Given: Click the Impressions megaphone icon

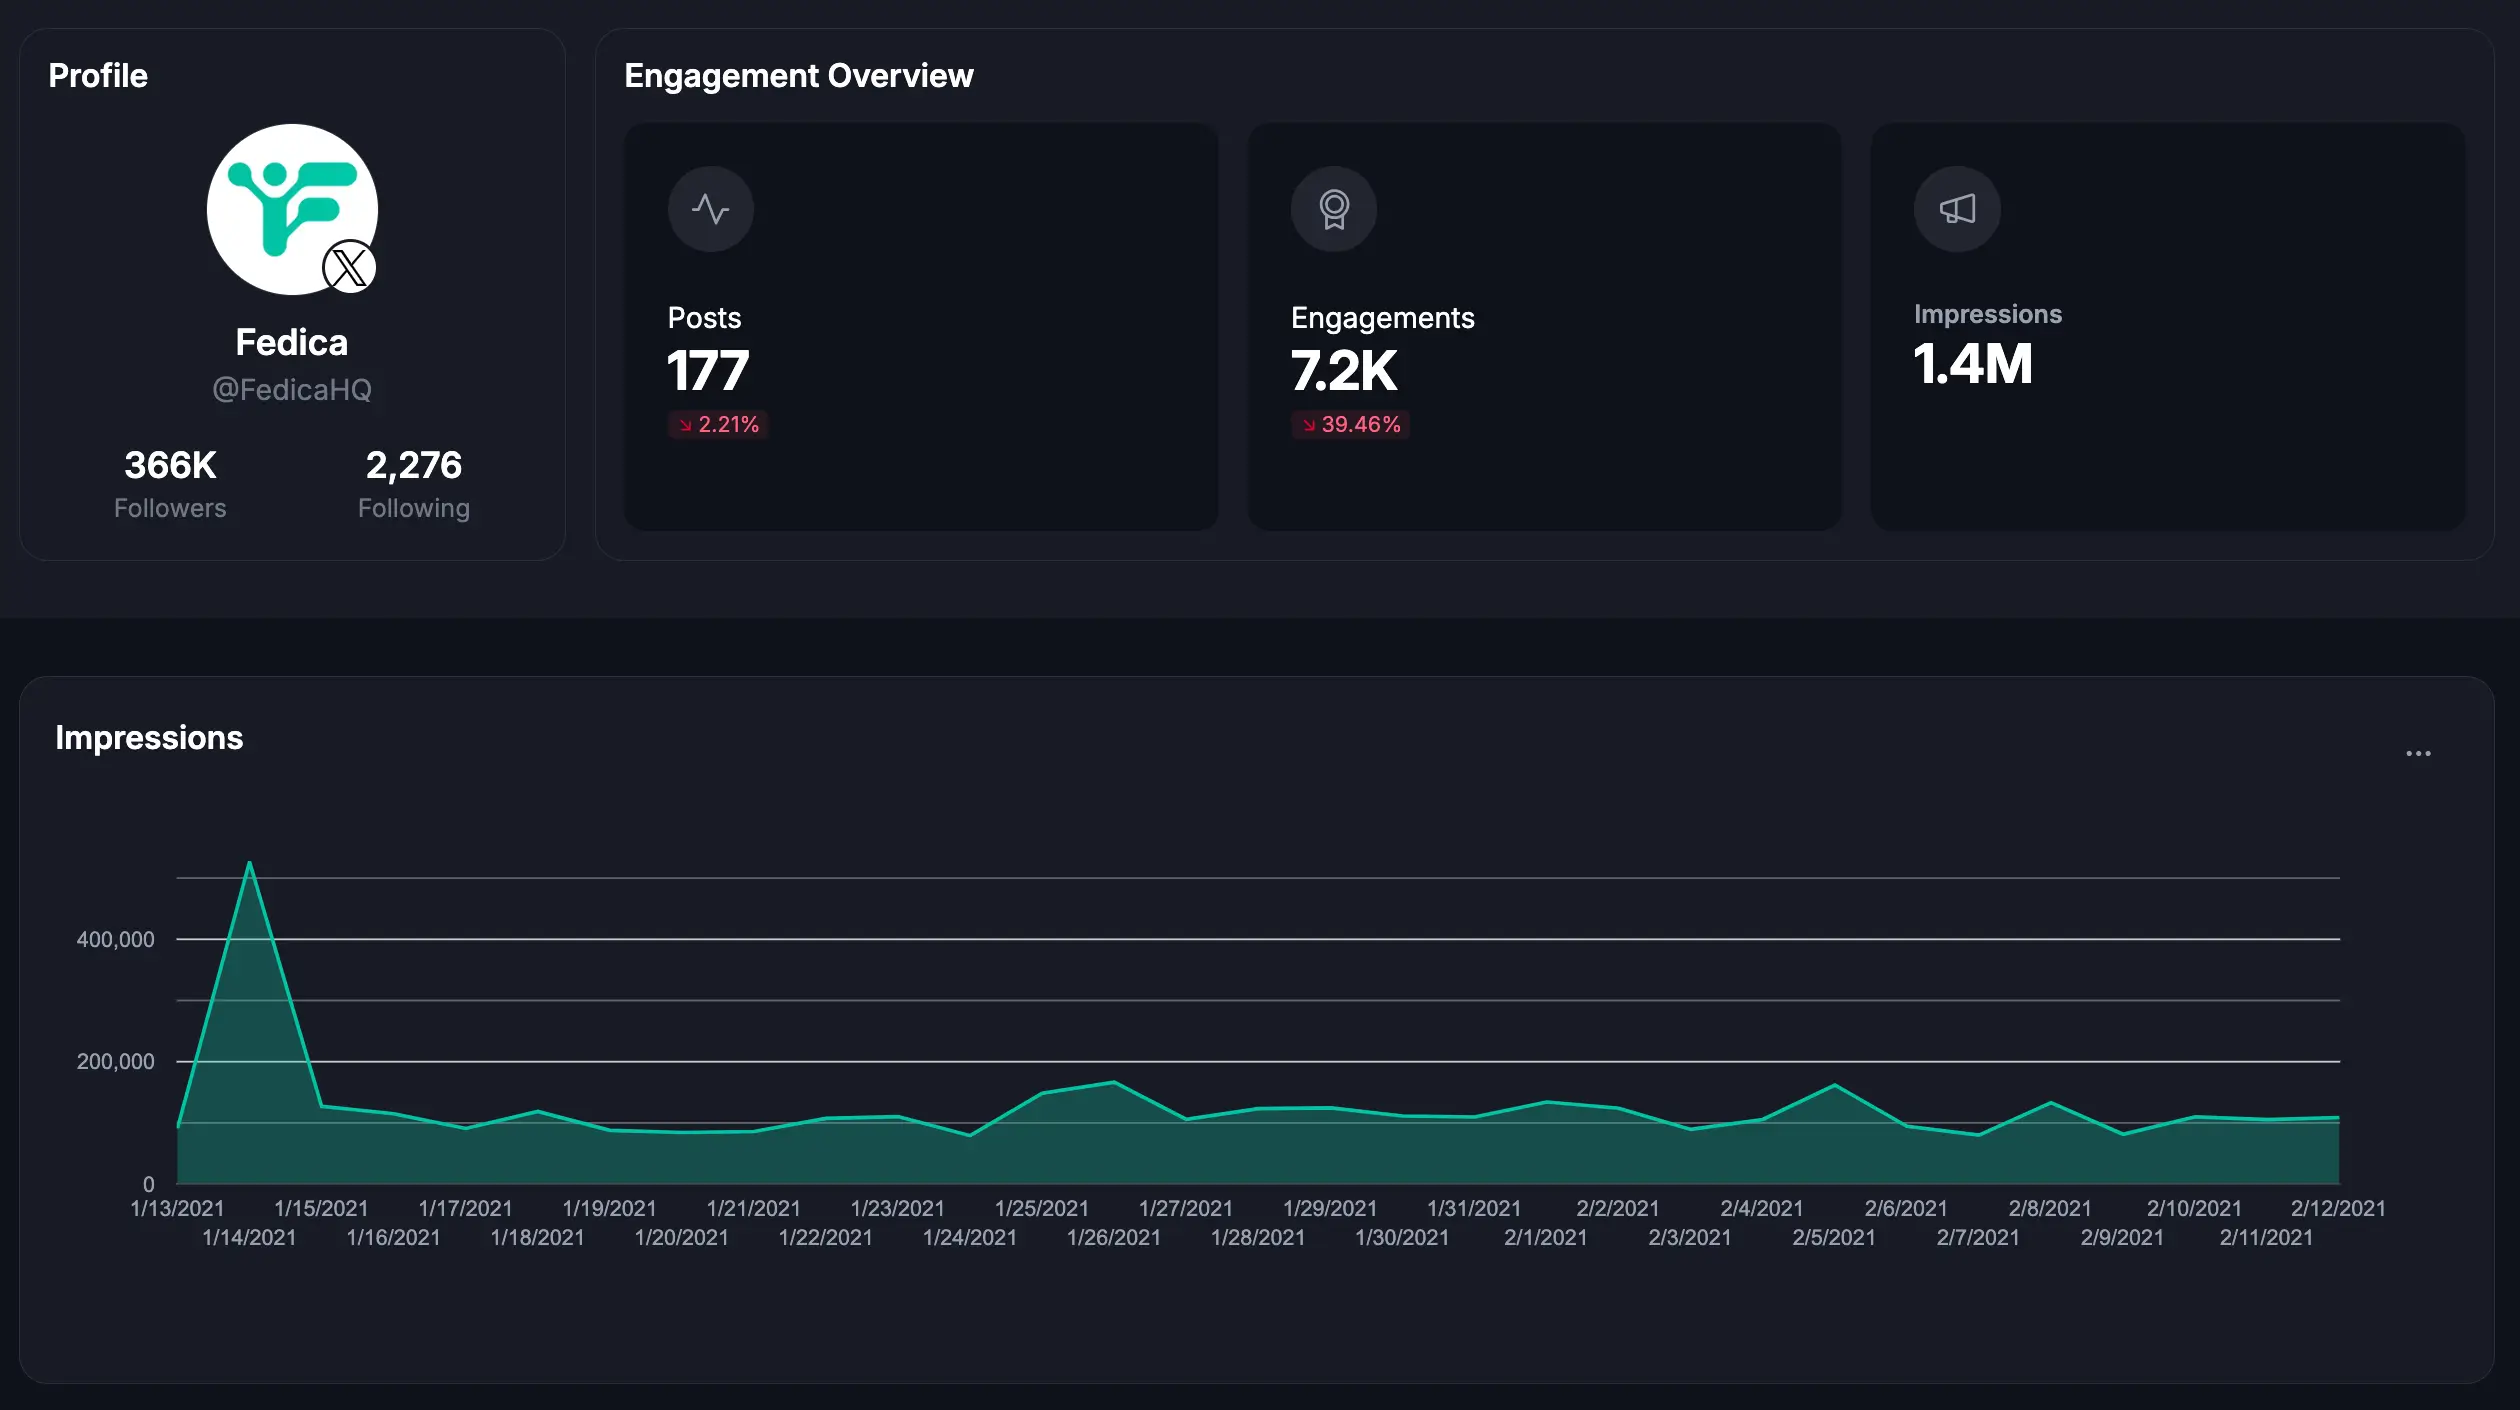Looking at the screenshot, I should (x=1956, y=209).
